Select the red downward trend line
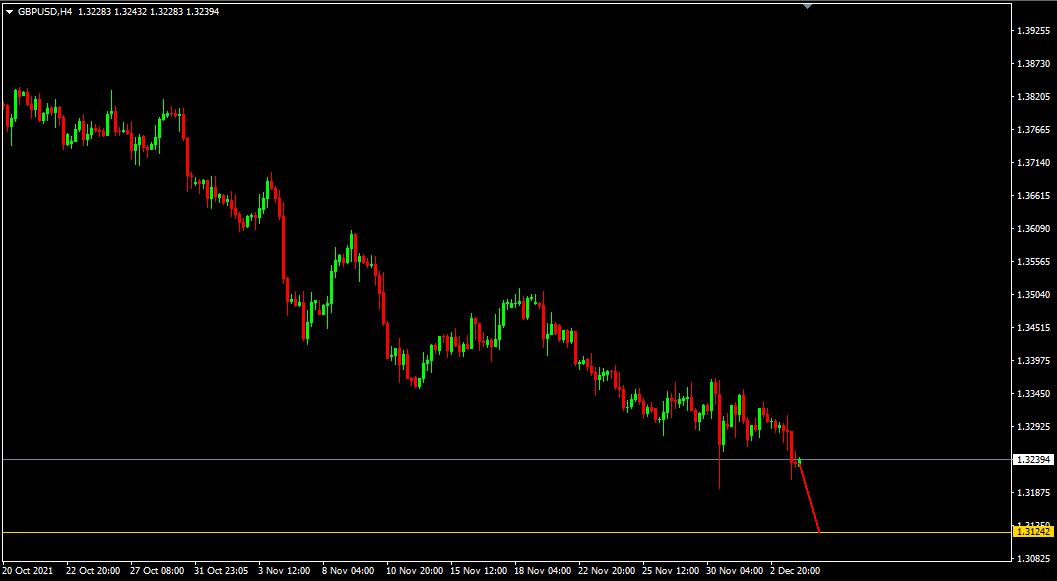 809,497
